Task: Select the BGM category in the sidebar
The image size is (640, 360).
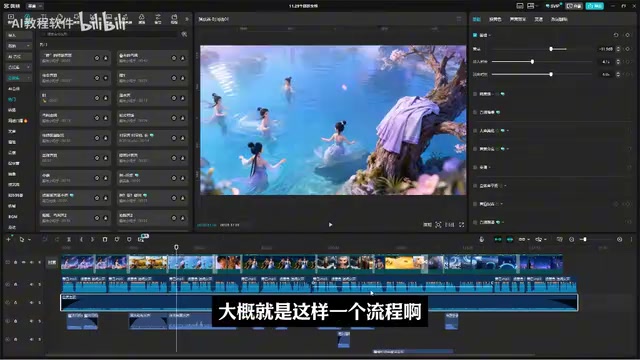Action: coord(13,216)
